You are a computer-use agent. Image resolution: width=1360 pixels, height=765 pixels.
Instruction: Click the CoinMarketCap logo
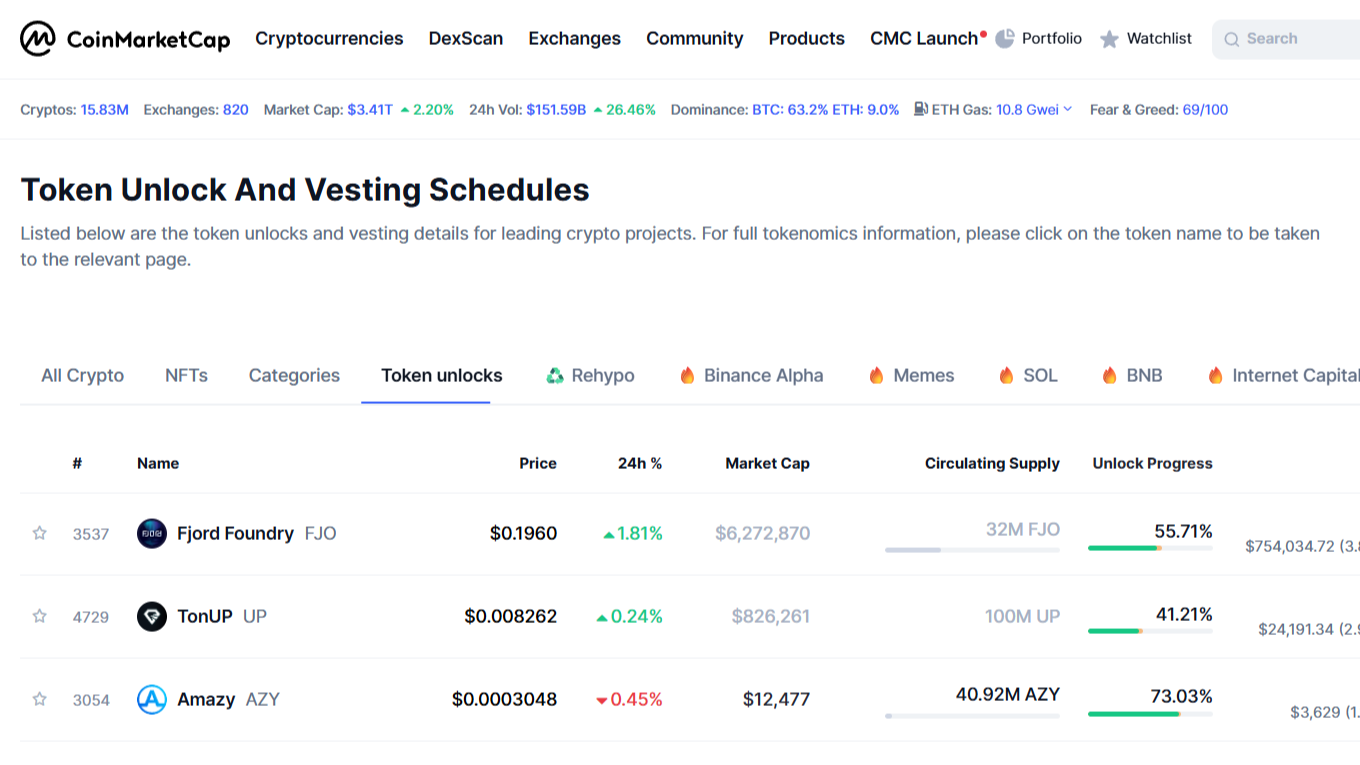(x=125, y=39)
